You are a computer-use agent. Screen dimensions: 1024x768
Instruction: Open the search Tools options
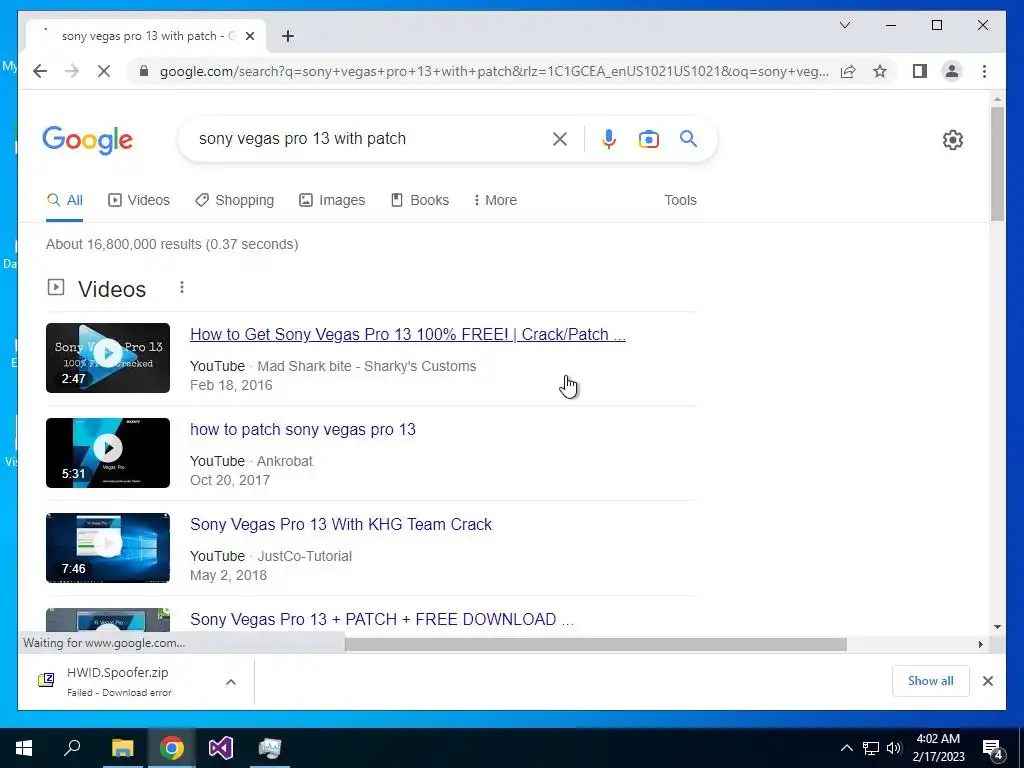pyautogui.click(x=680, y=200)
